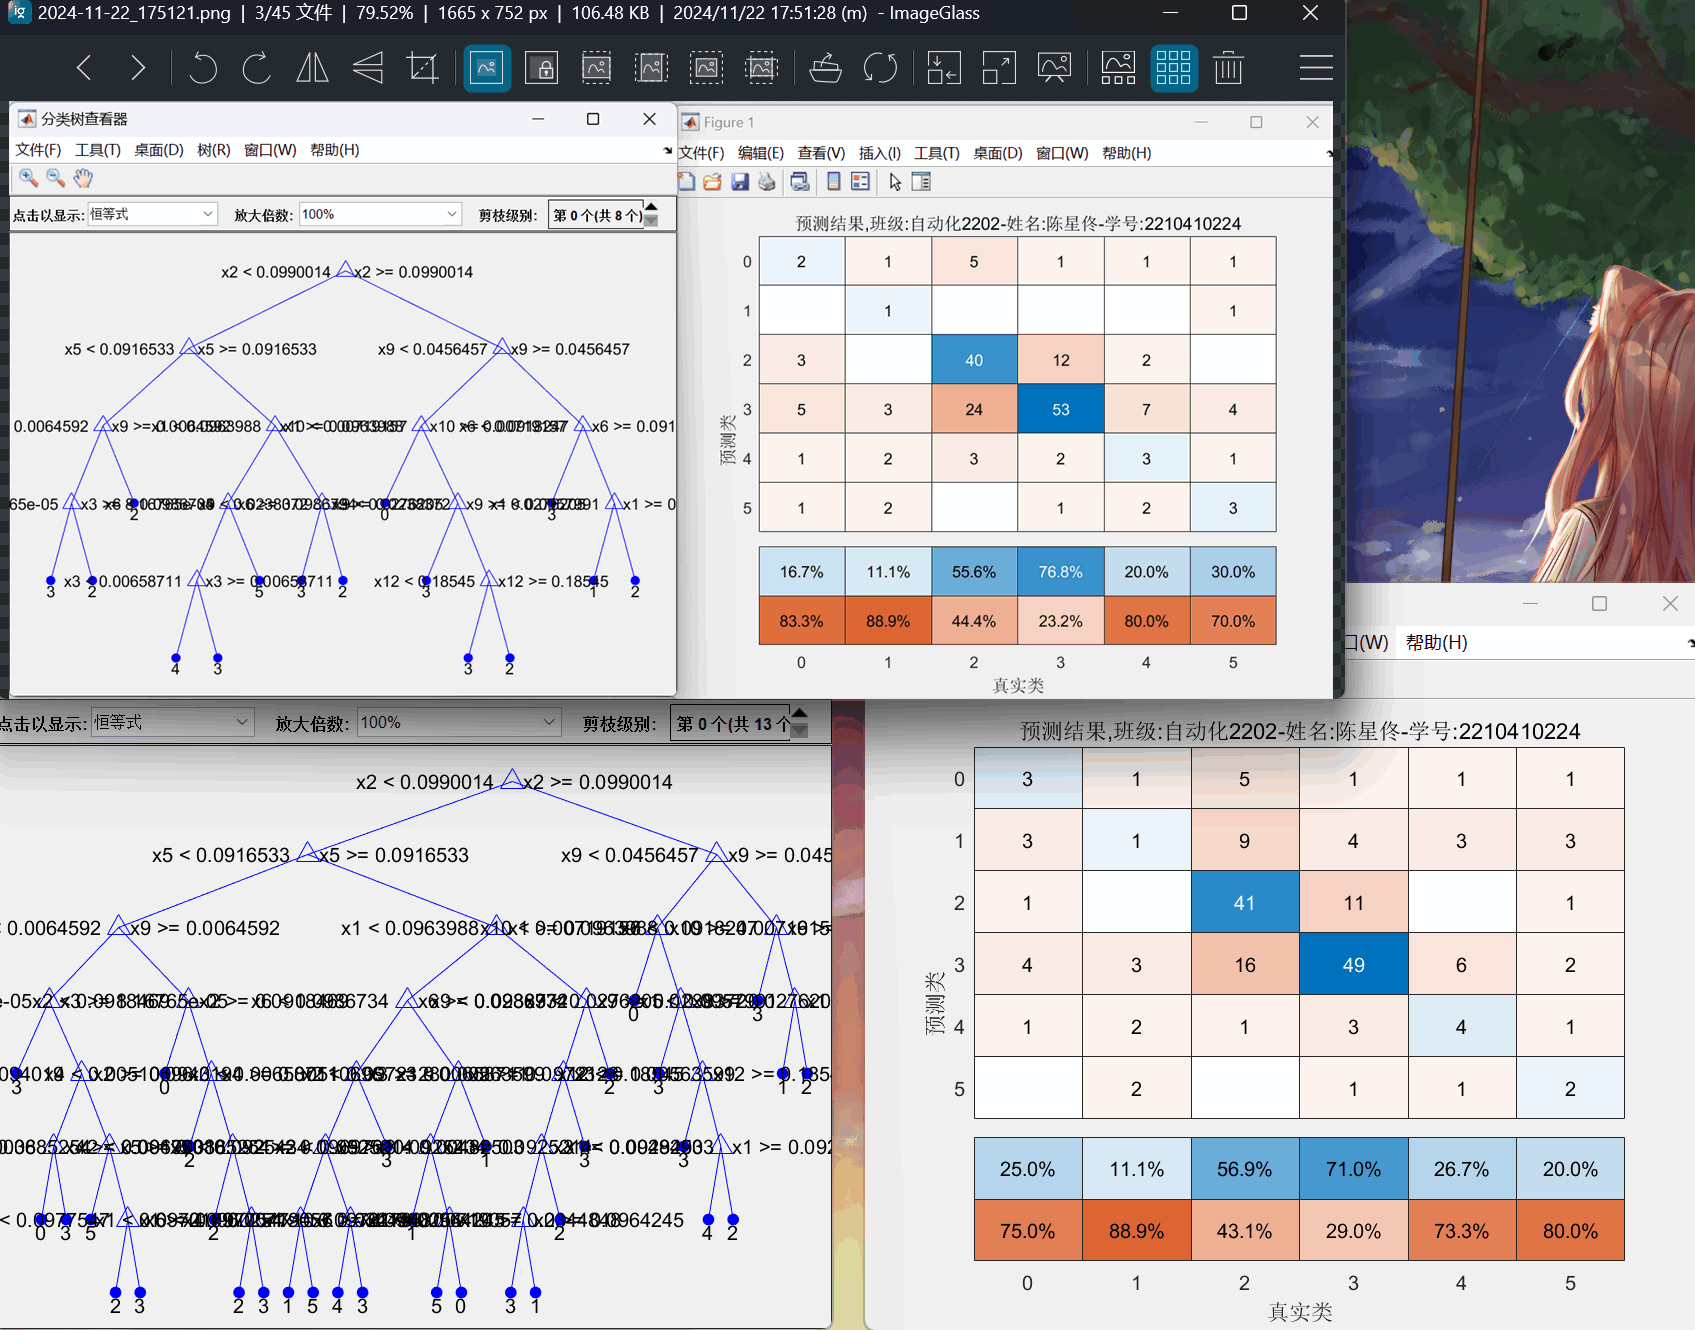Flip the image horizontally
The width and height of the screenshot is (1695, 1330).
coord(312,68)
